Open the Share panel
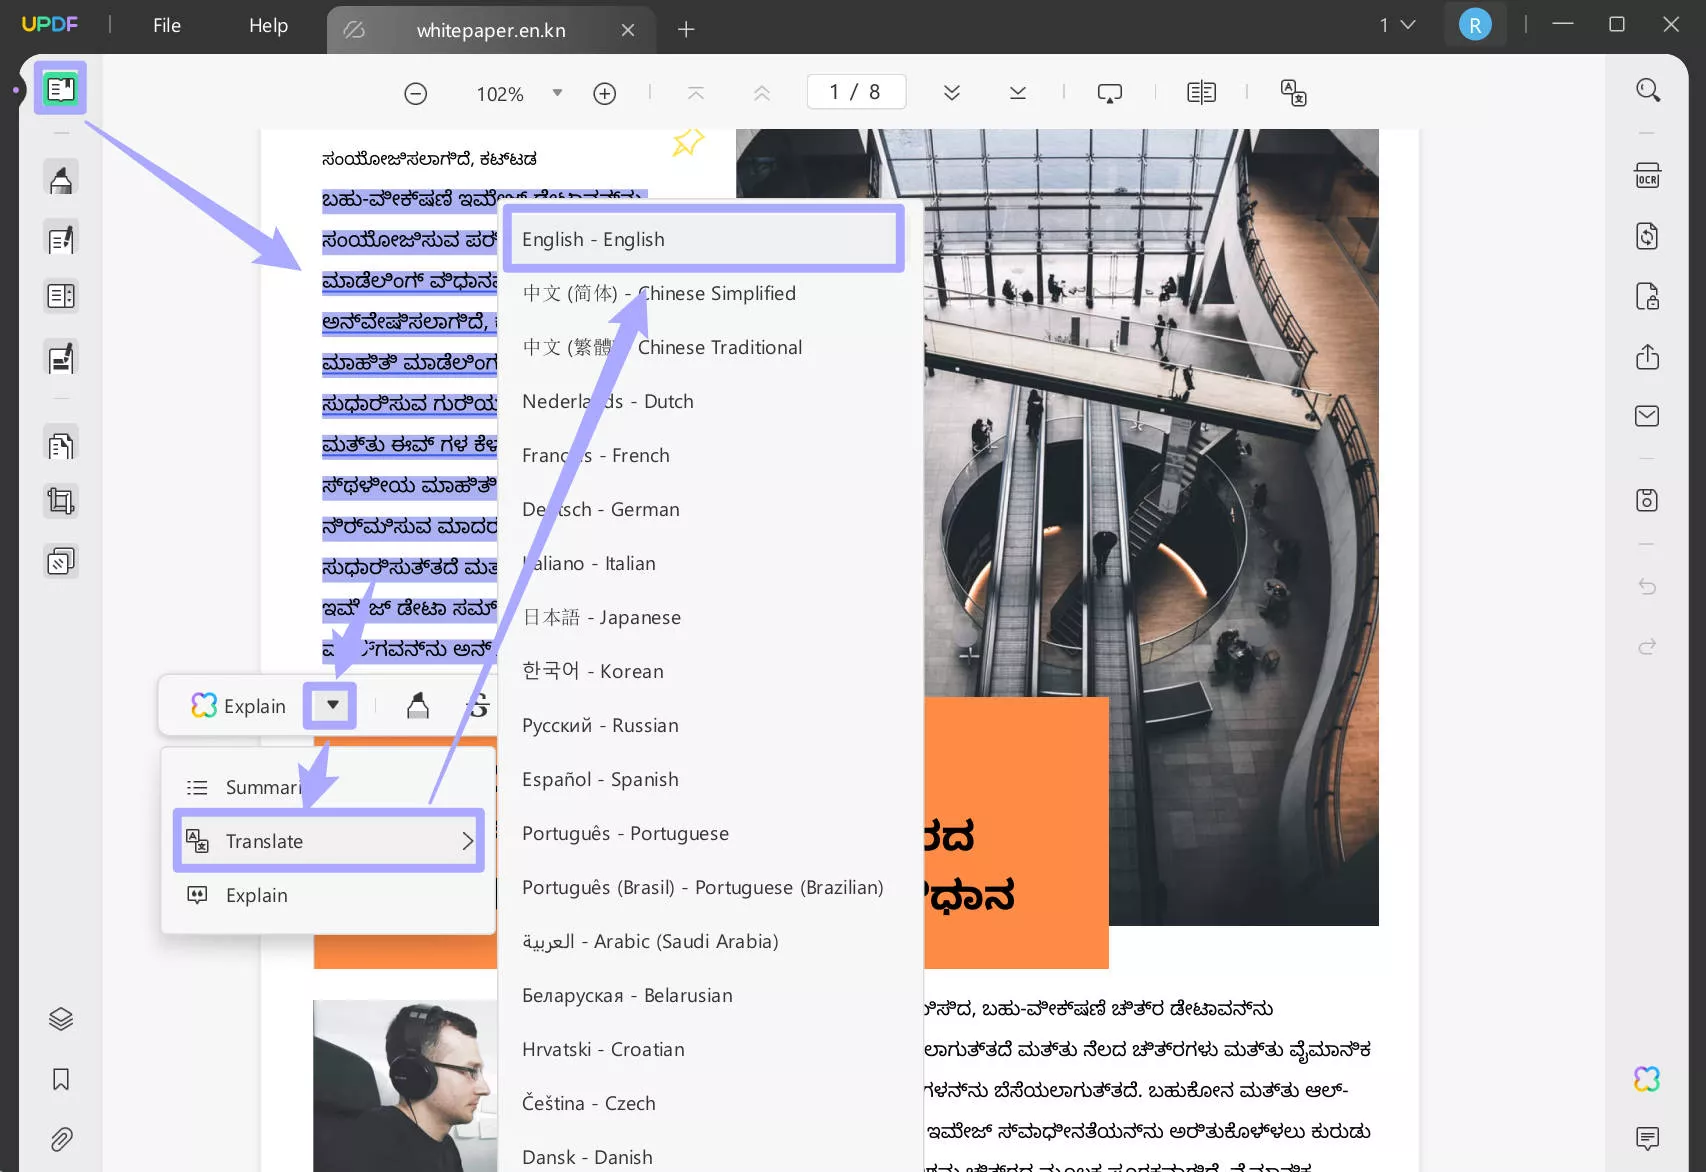Screen dimensions: 1706x1172 [1647, 357]
